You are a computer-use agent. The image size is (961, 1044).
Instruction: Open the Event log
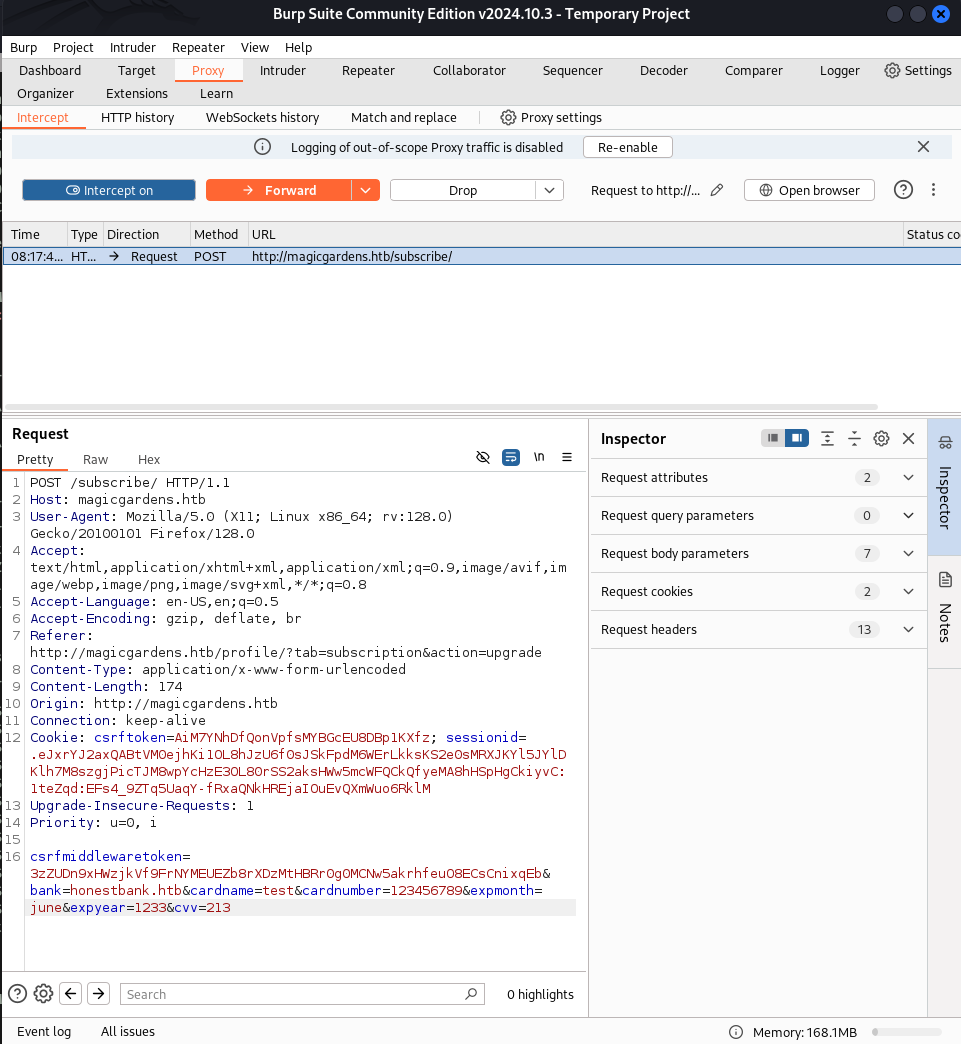click(x=44, y=1031)
